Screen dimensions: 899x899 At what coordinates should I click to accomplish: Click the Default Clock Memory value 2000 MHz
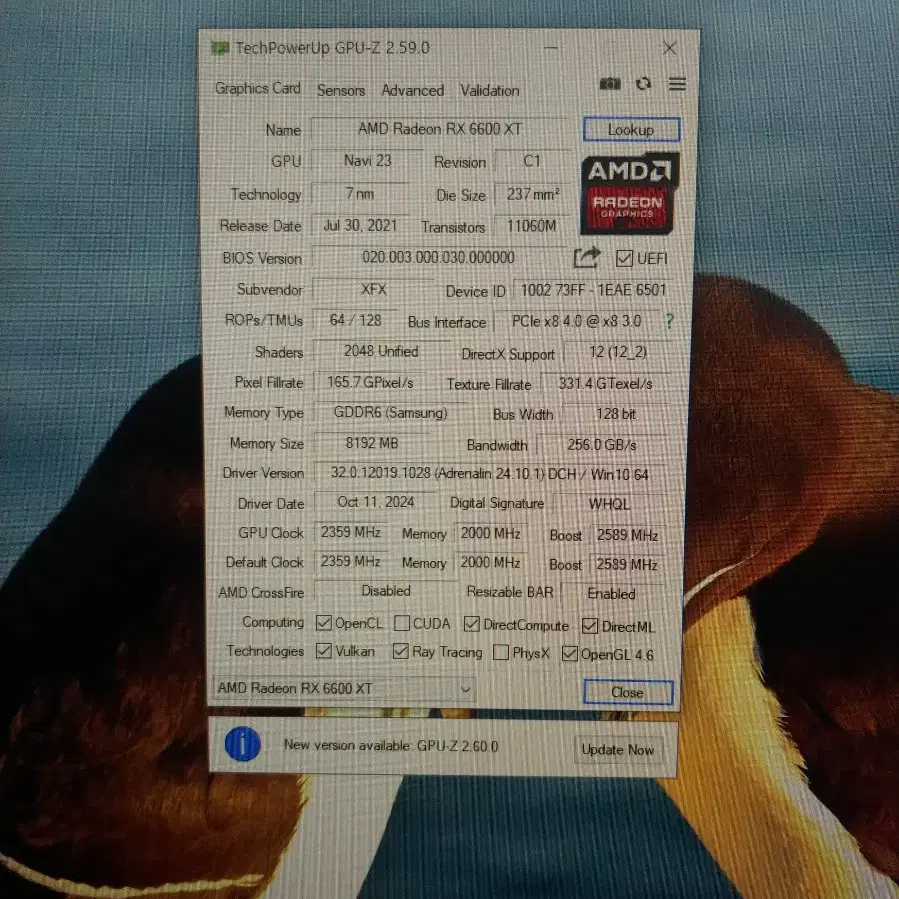click(x=490, y=562)
